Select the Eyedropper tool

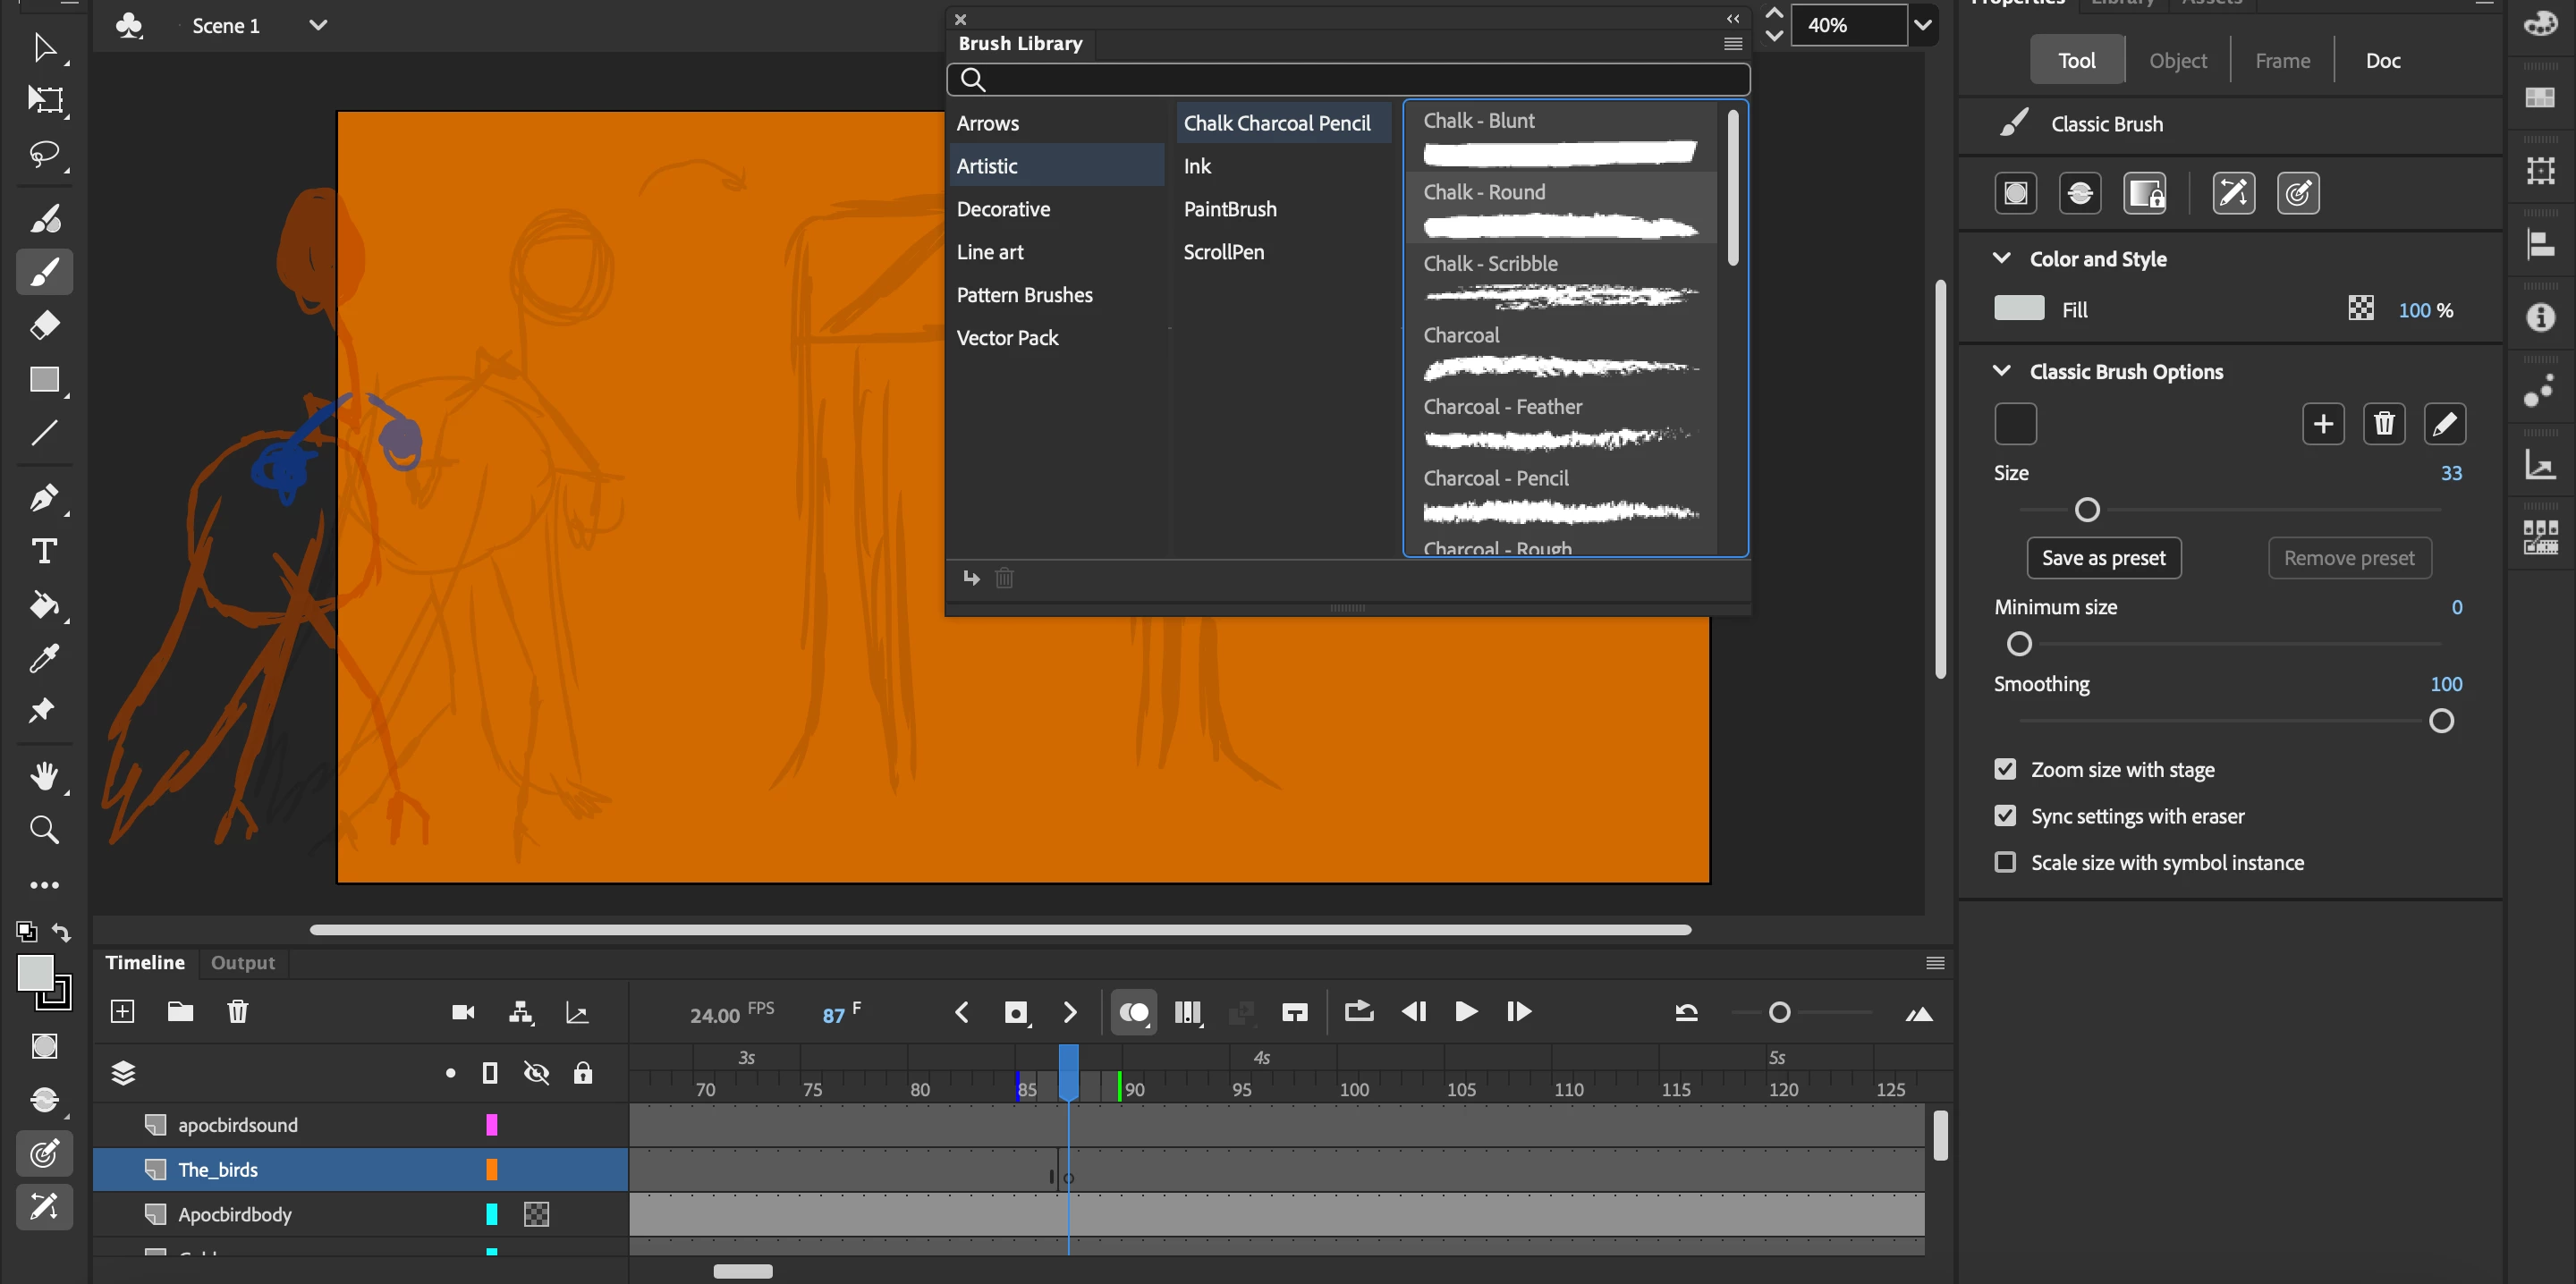pyautogui.click(x=44, y=658)
